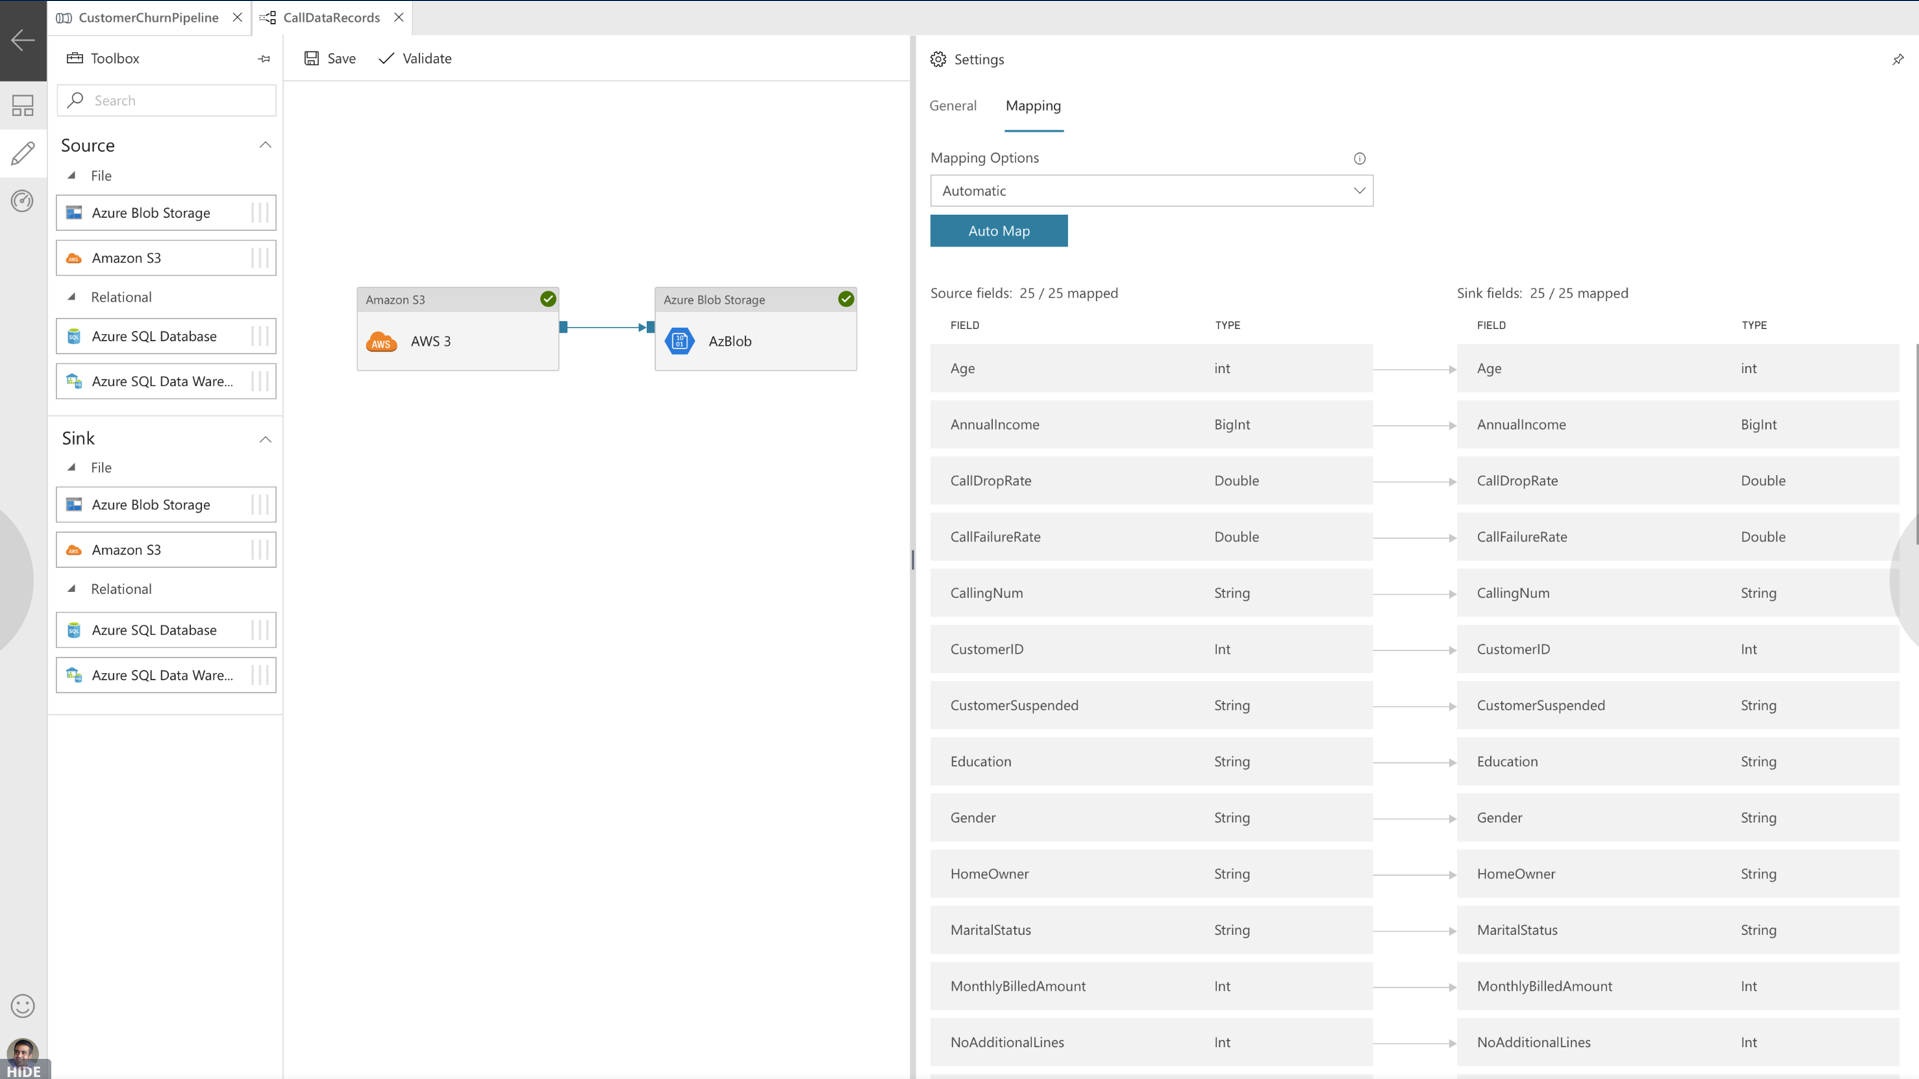Select the pencil edit icon in left sidebar
Viewport: 1919px width, 1079px height.
coord(22,153)
